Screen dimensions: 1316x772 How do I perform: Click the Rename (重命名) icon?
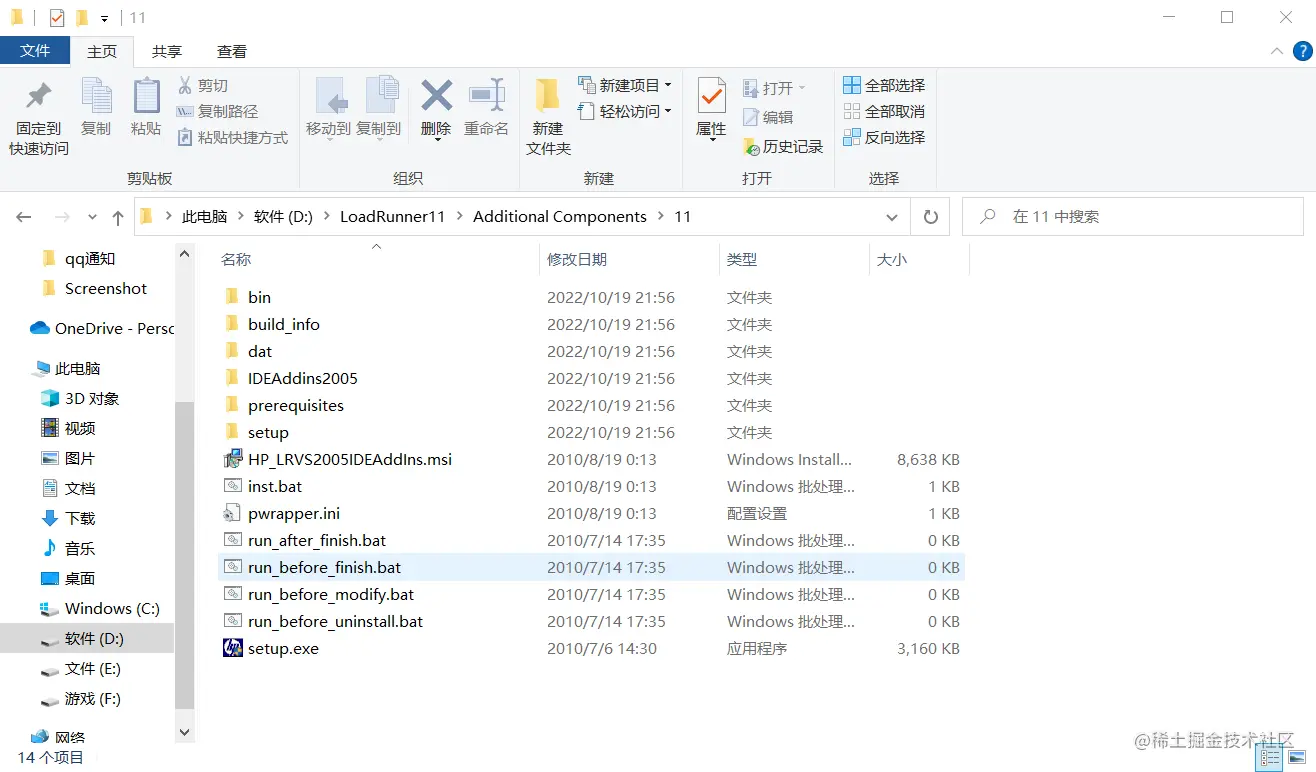487,96
